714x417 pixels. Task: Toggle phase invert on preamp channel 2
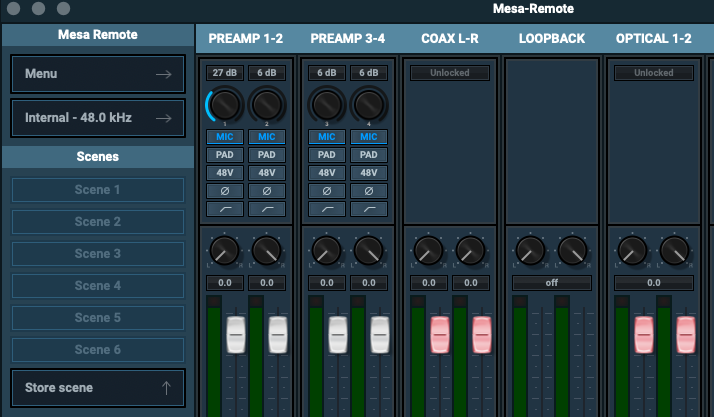(267, 191)
